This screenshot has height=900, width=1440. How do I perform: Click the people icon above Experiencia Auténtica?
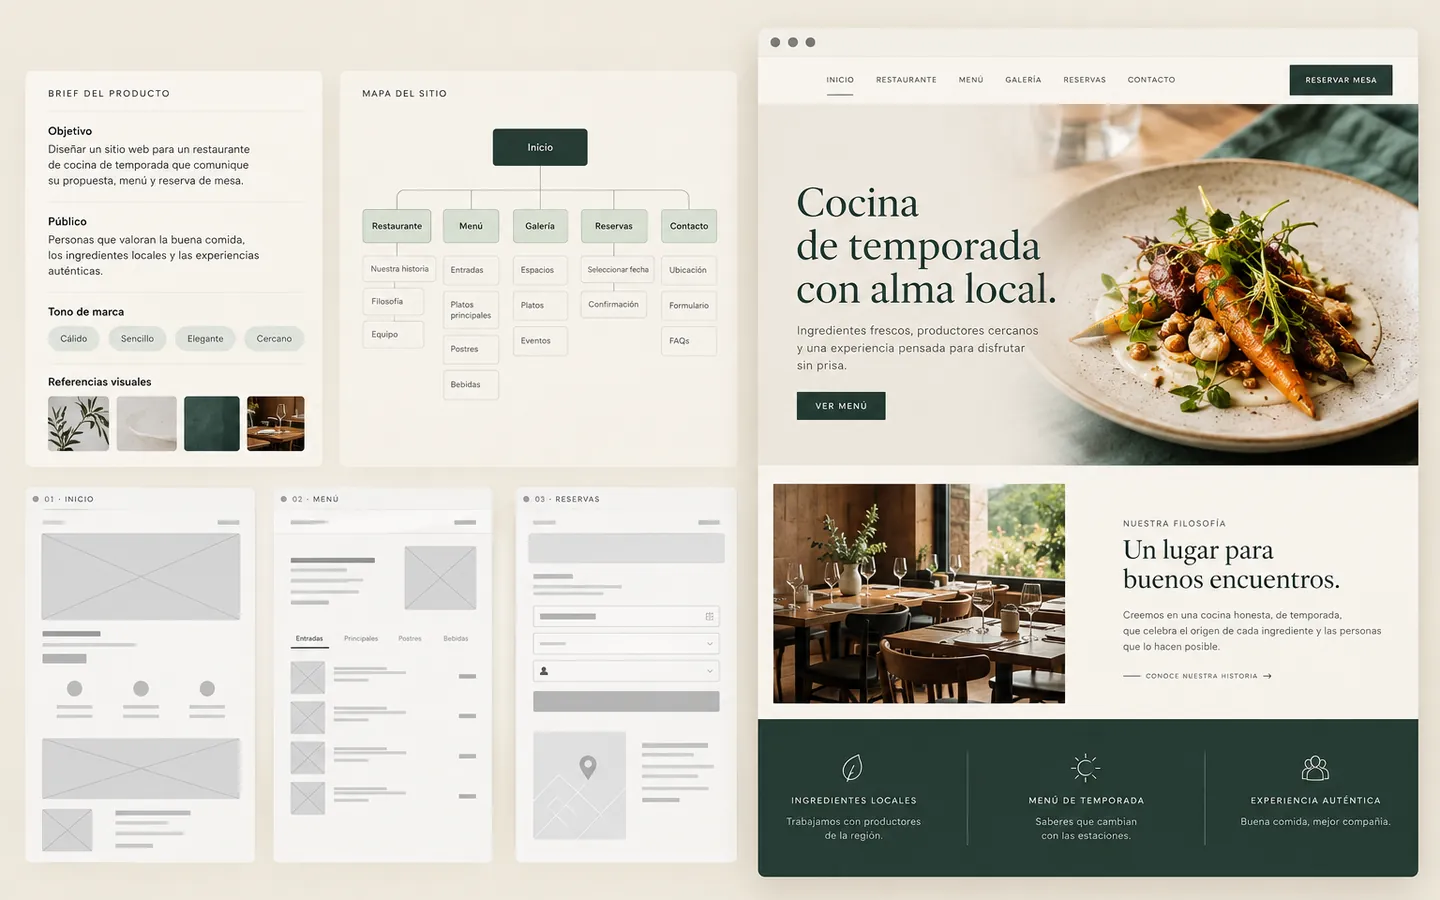point(1315,768)
